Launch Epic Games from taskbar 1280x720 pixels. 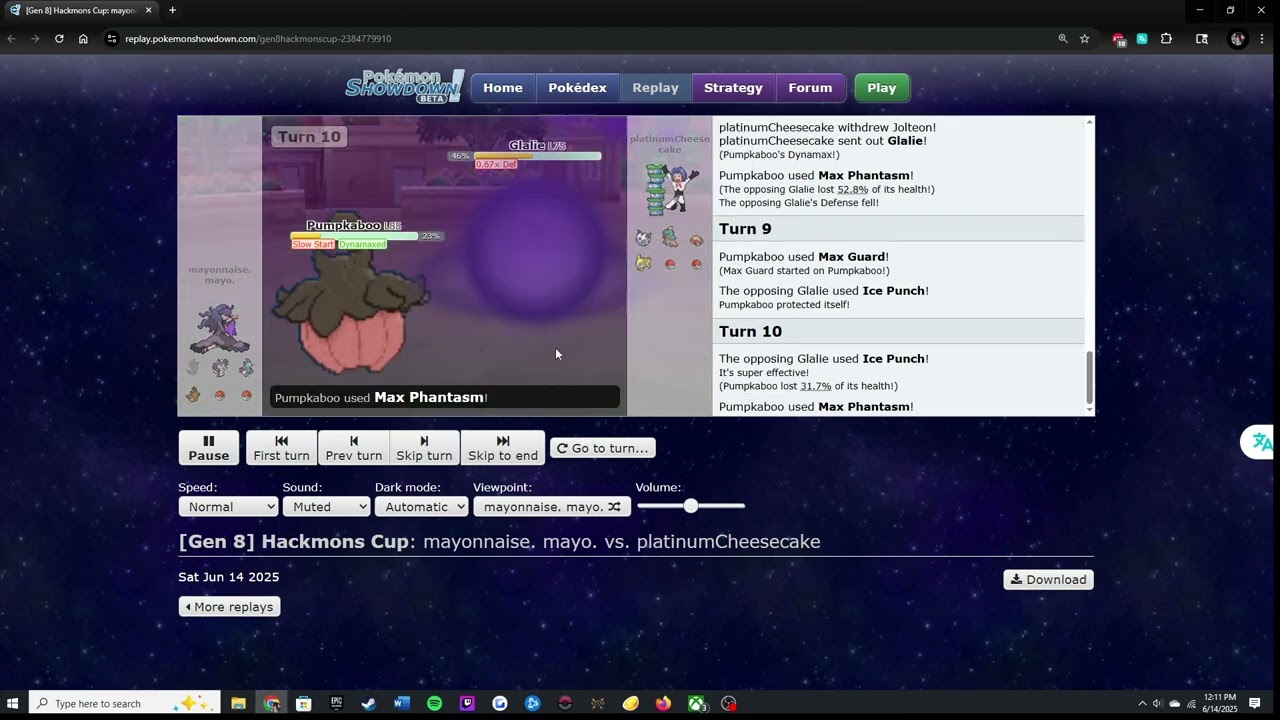pos(337,704)
